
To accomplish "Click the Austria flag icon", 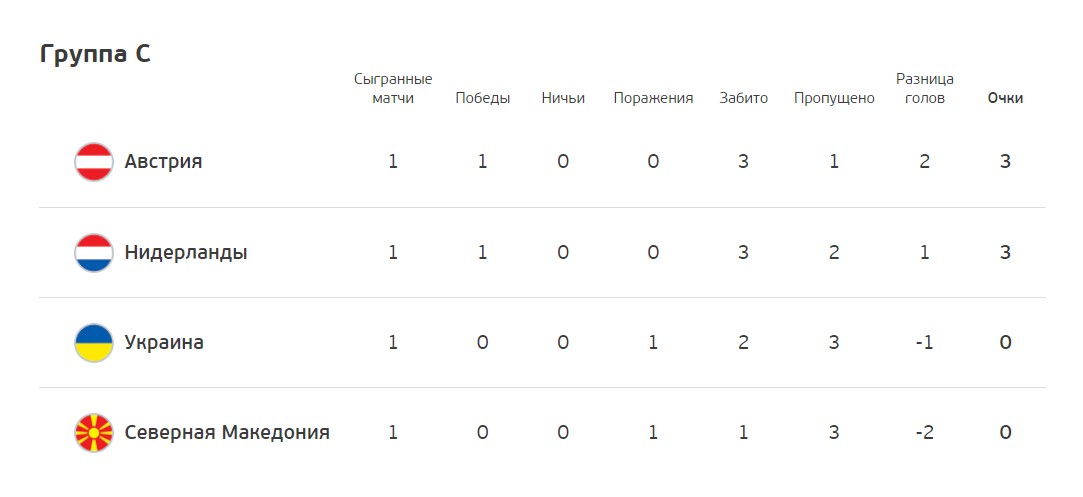I will (93, 162).
